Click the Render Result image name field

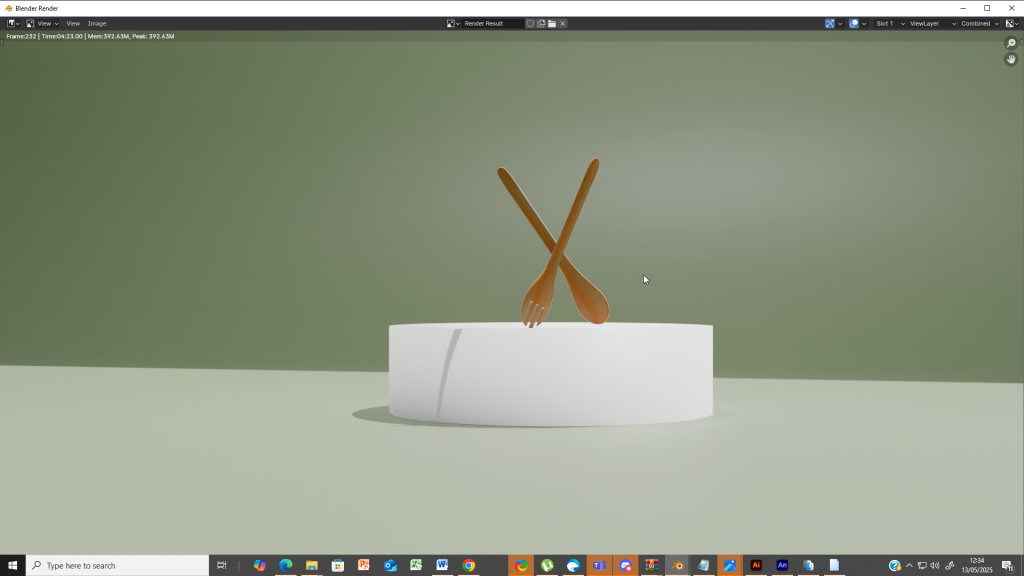coord(491,23)
